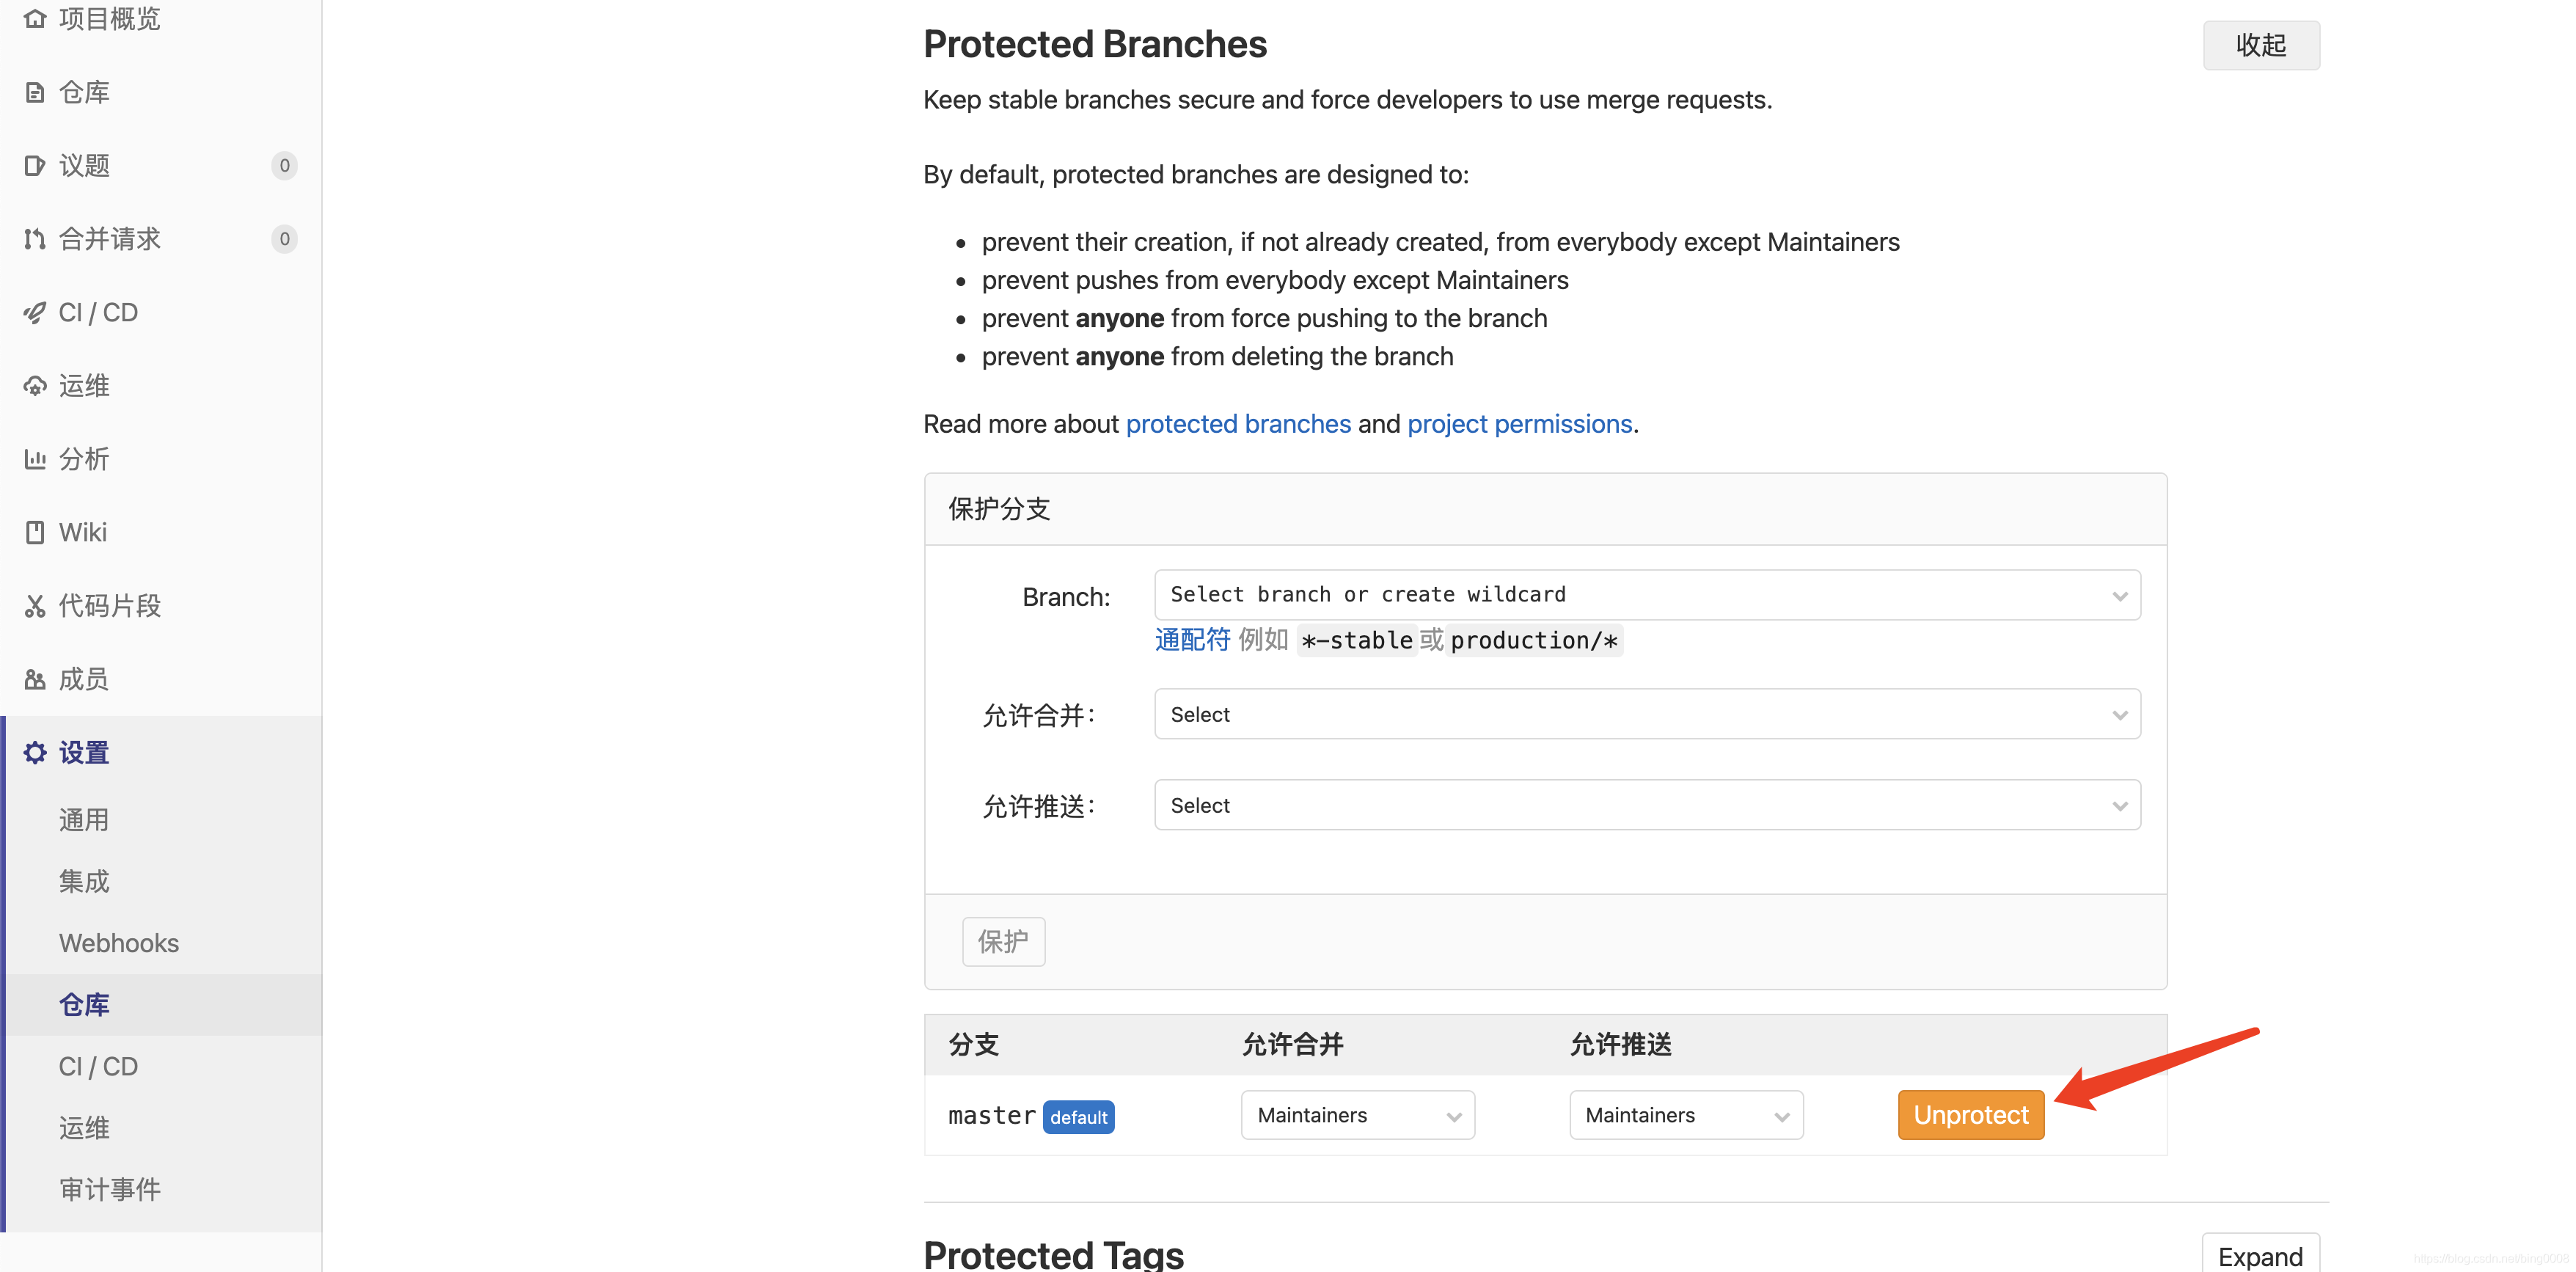The width and height of the screenshot is (2576, 1272).
Task: Open issues via its sidebar icon
Action: (x=35, y=165)
